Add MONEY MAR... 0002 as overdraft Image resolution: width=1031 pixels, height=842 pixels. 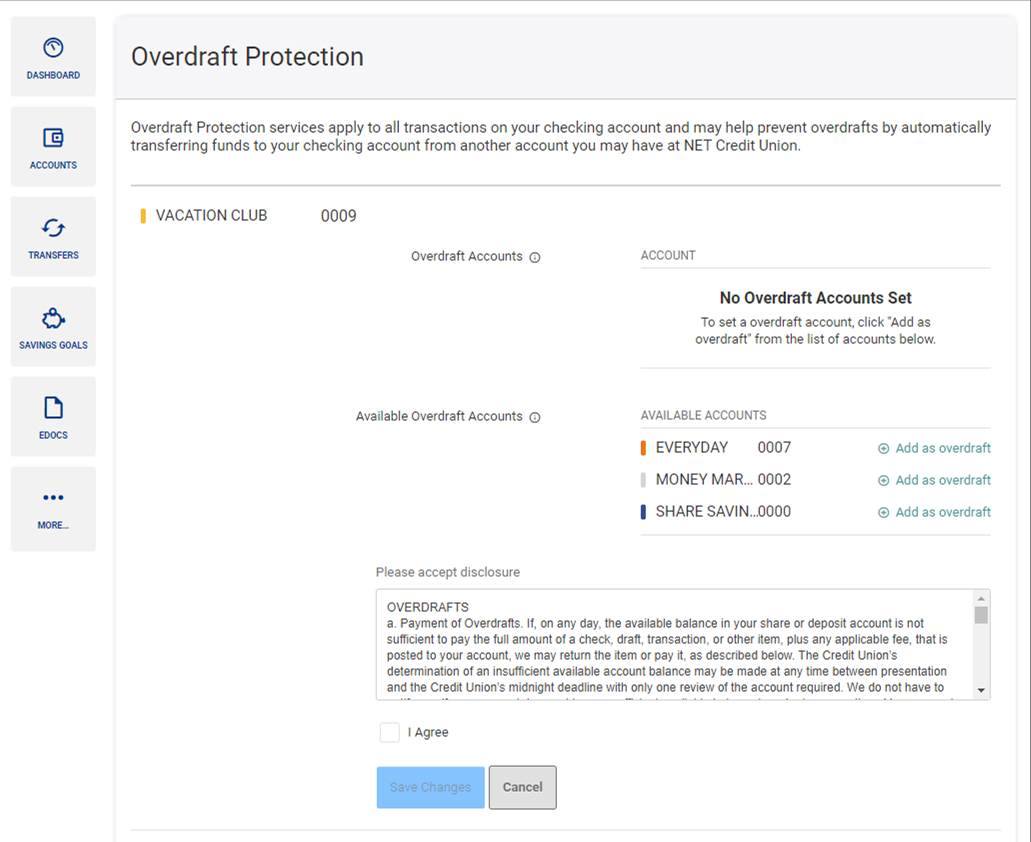tap(934, 480)
